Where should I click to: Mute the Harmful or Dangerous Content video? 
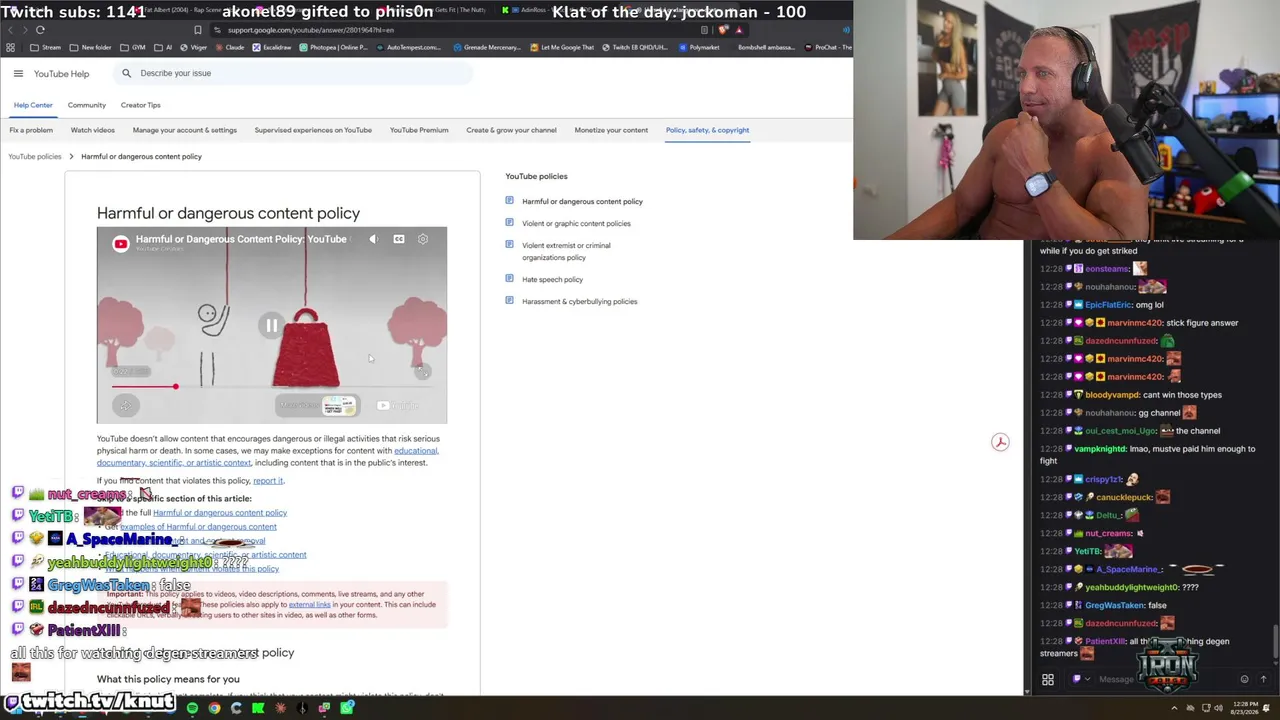point(373,239)
